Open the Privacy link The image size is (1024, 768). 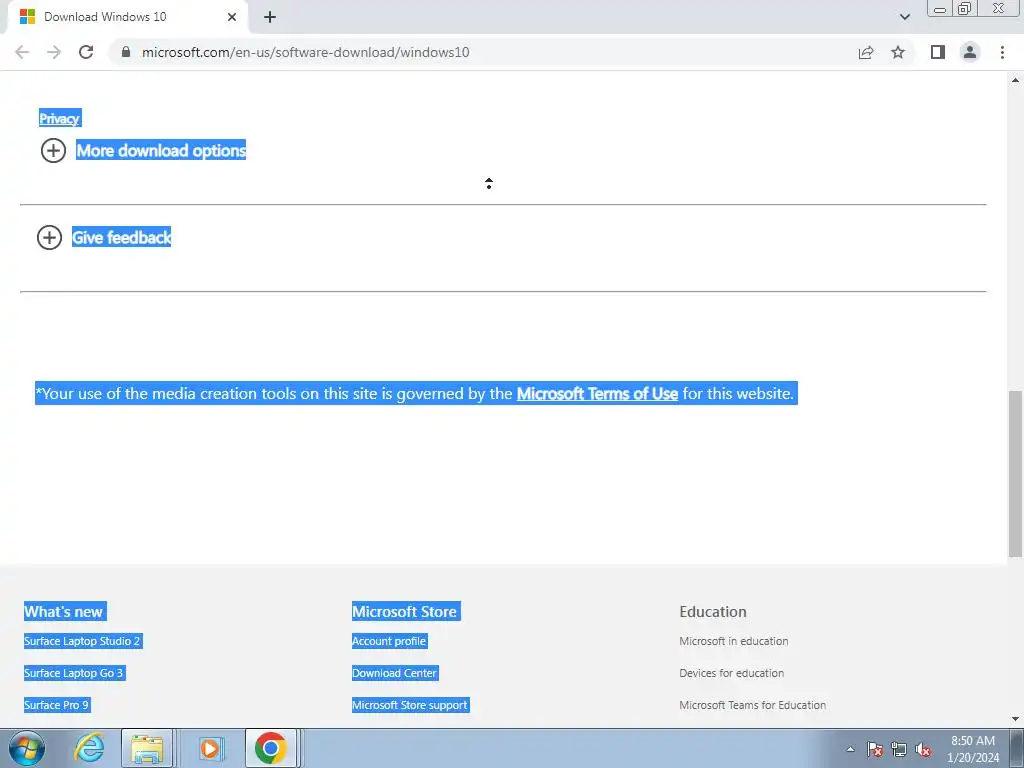[59, 118]
